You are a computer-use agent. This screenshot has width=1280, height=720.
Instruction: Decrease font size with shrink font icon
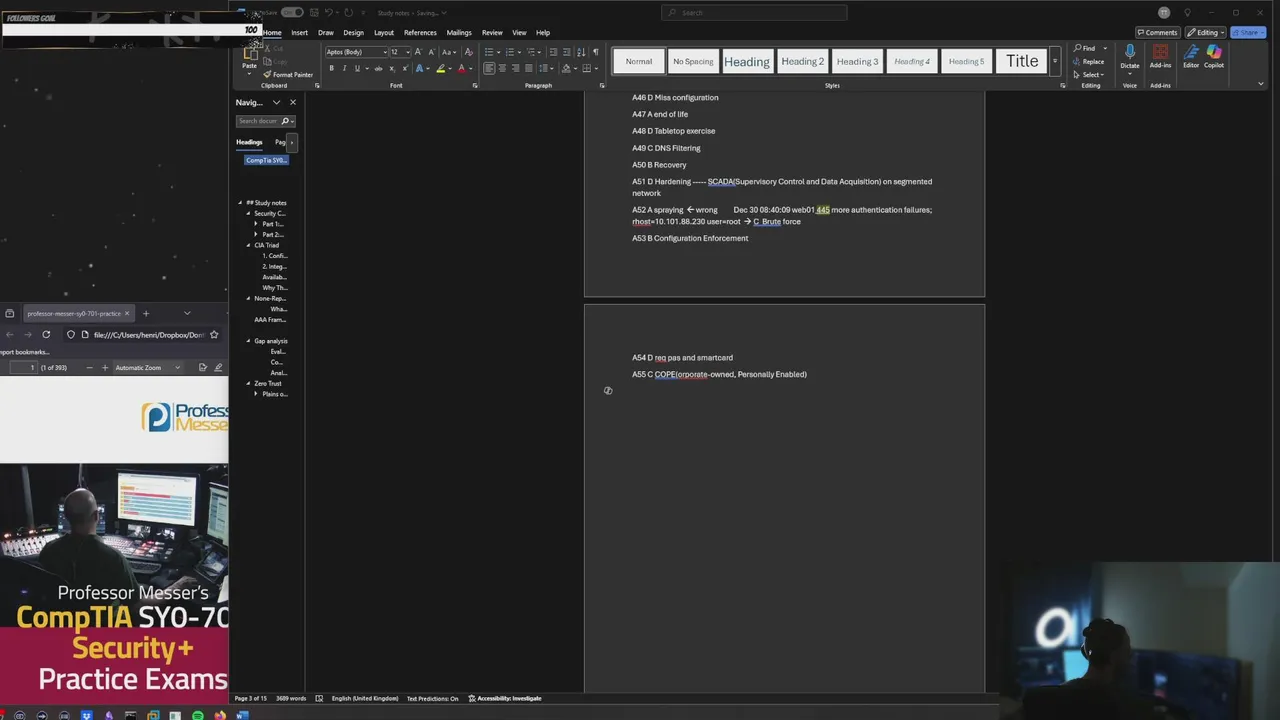click(x=431, y=52)
